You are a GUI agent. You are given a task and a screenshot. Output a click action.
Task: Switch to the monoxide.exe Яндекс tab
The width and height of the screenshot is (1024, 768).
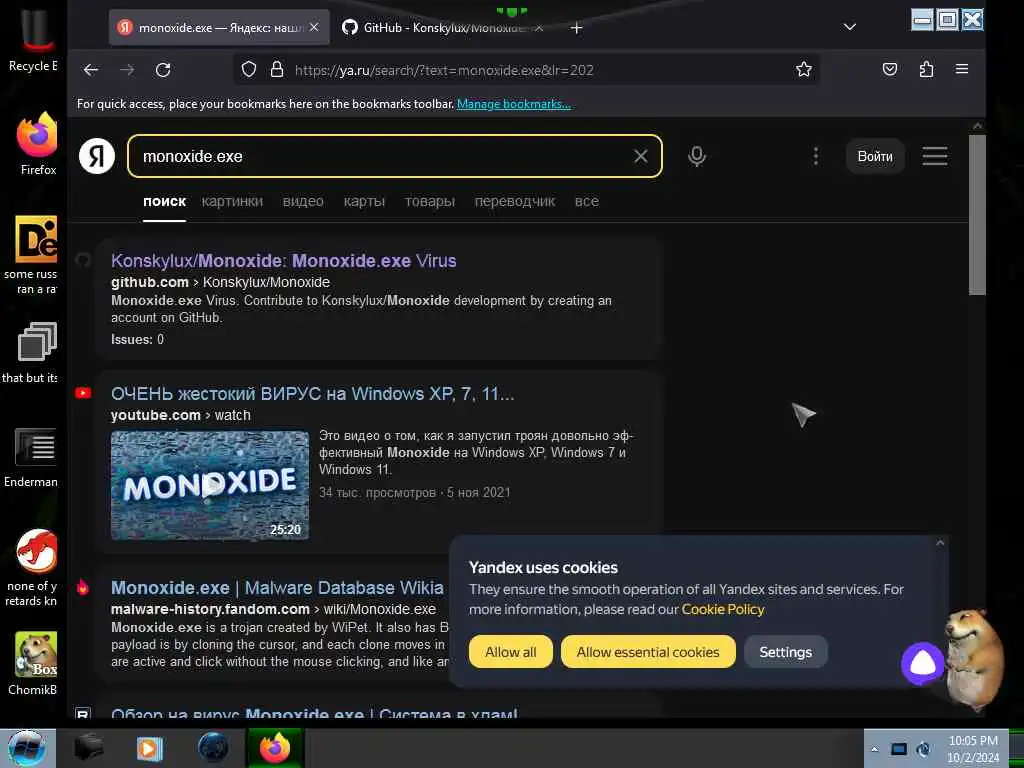(219, 27)
